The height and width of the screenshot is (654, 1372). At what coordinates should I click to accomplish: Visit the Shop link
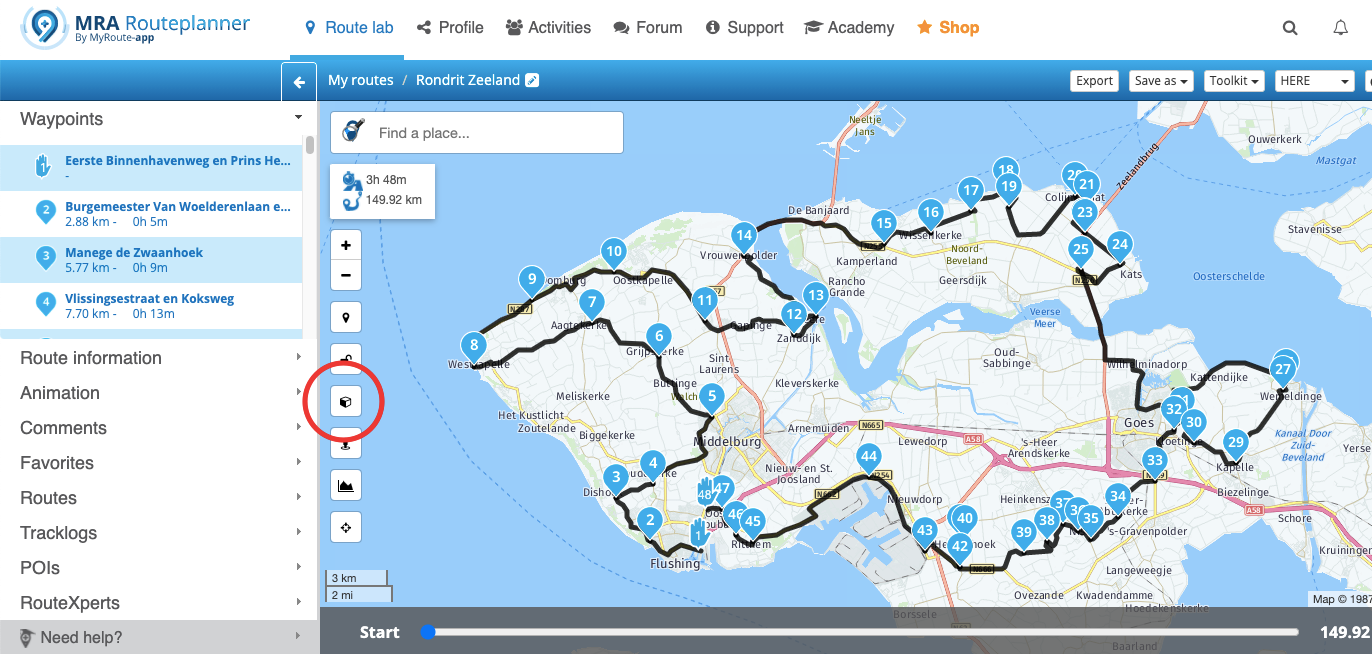point(948,28)
